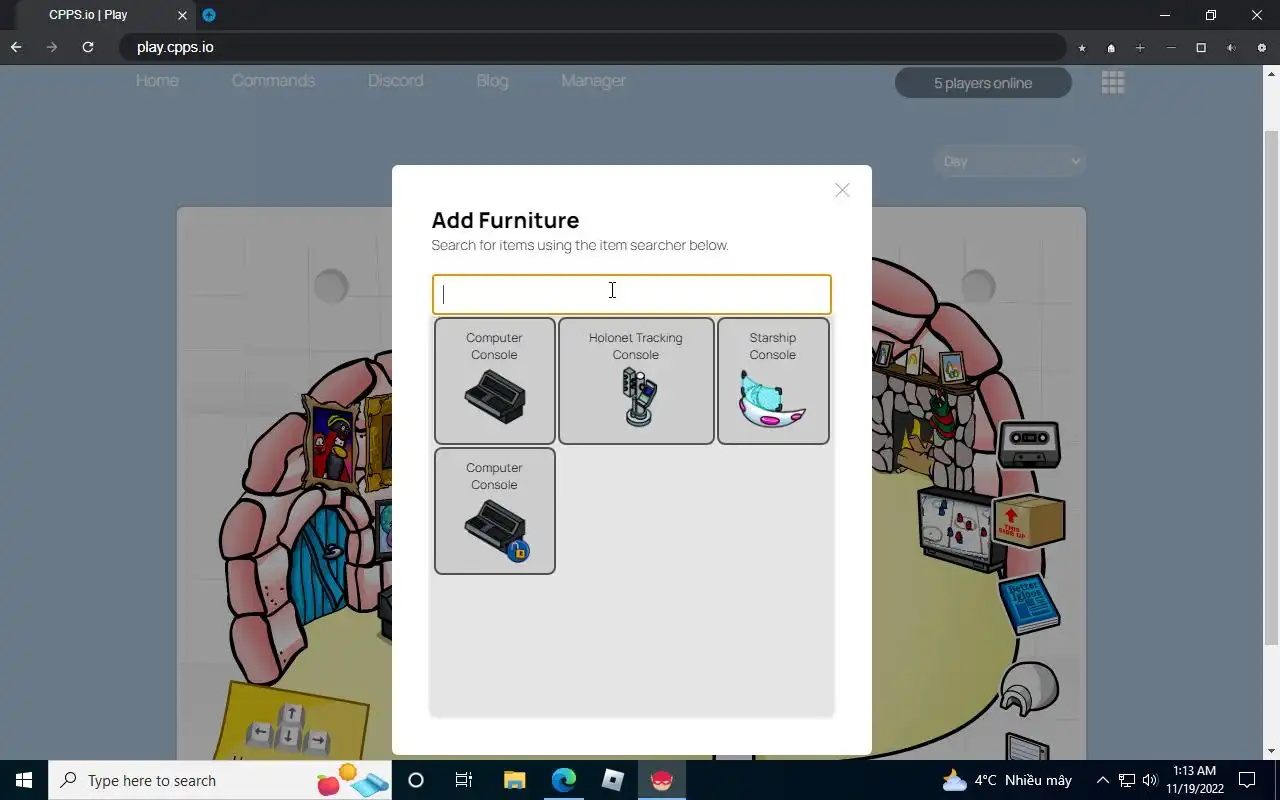Viewport: 1280px width, 800px height.
Task: Open the Blog page
Action: [x=492, y=81]
